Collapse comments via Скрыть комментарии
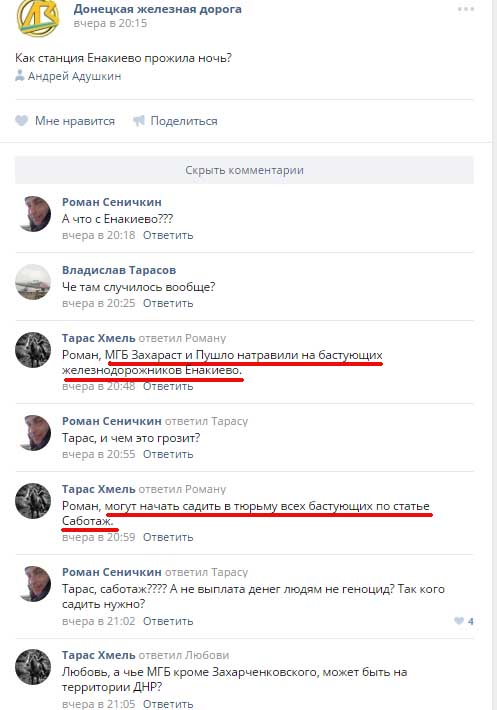Image resolution: width=497 pixels, height=710 pixels. coord(244,170)
